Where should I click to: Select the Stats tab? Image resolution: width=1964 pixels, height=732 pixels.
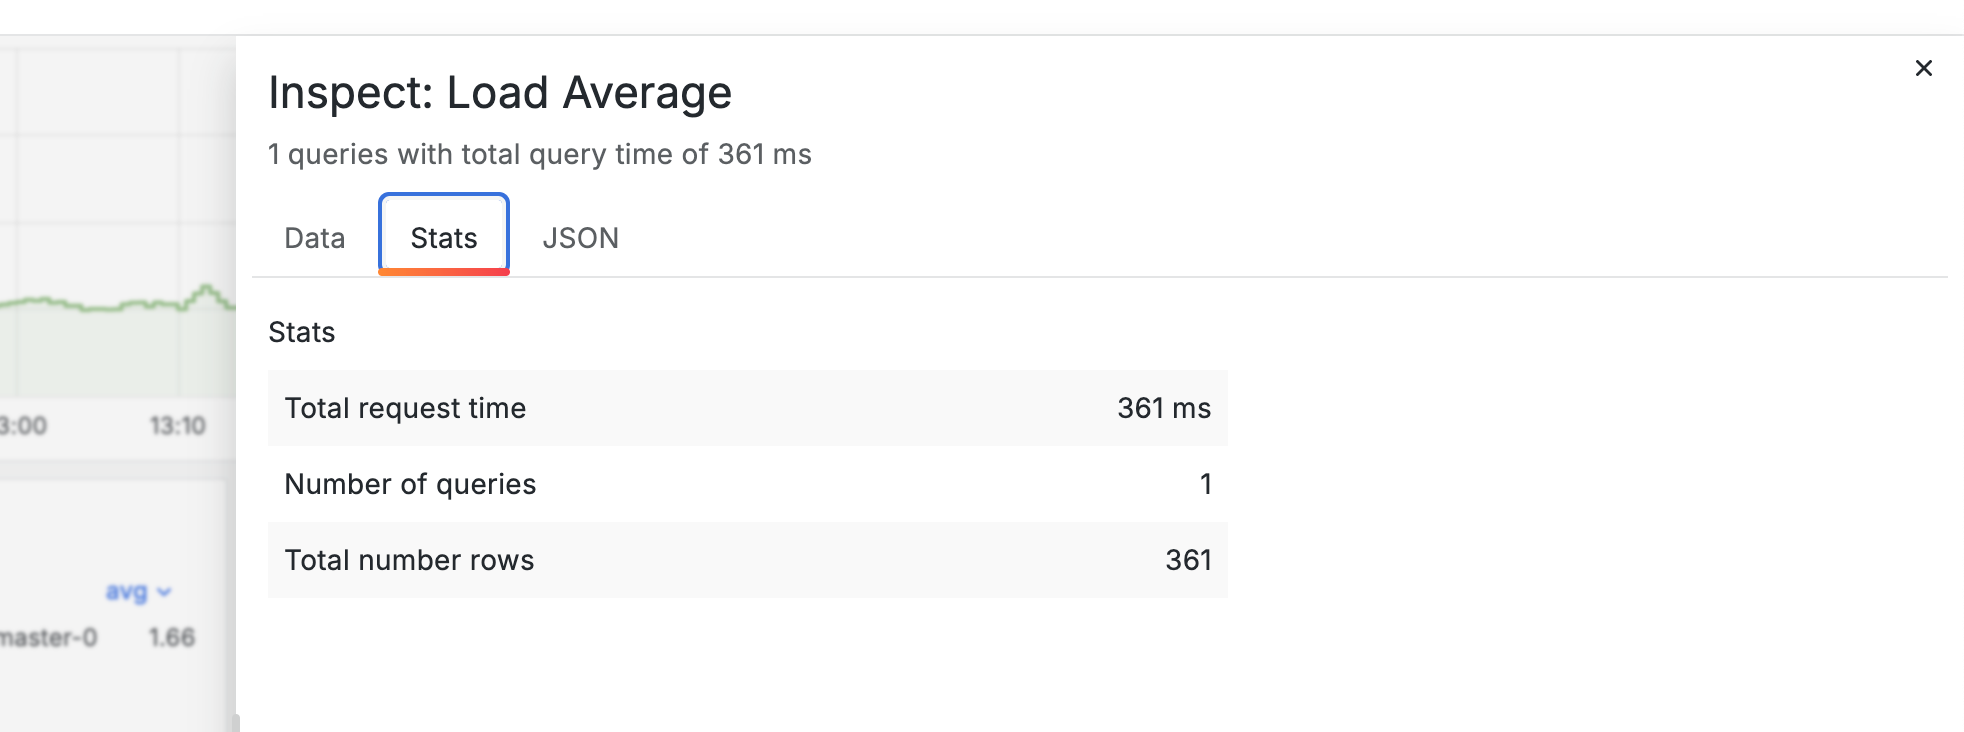click(444, 238)
